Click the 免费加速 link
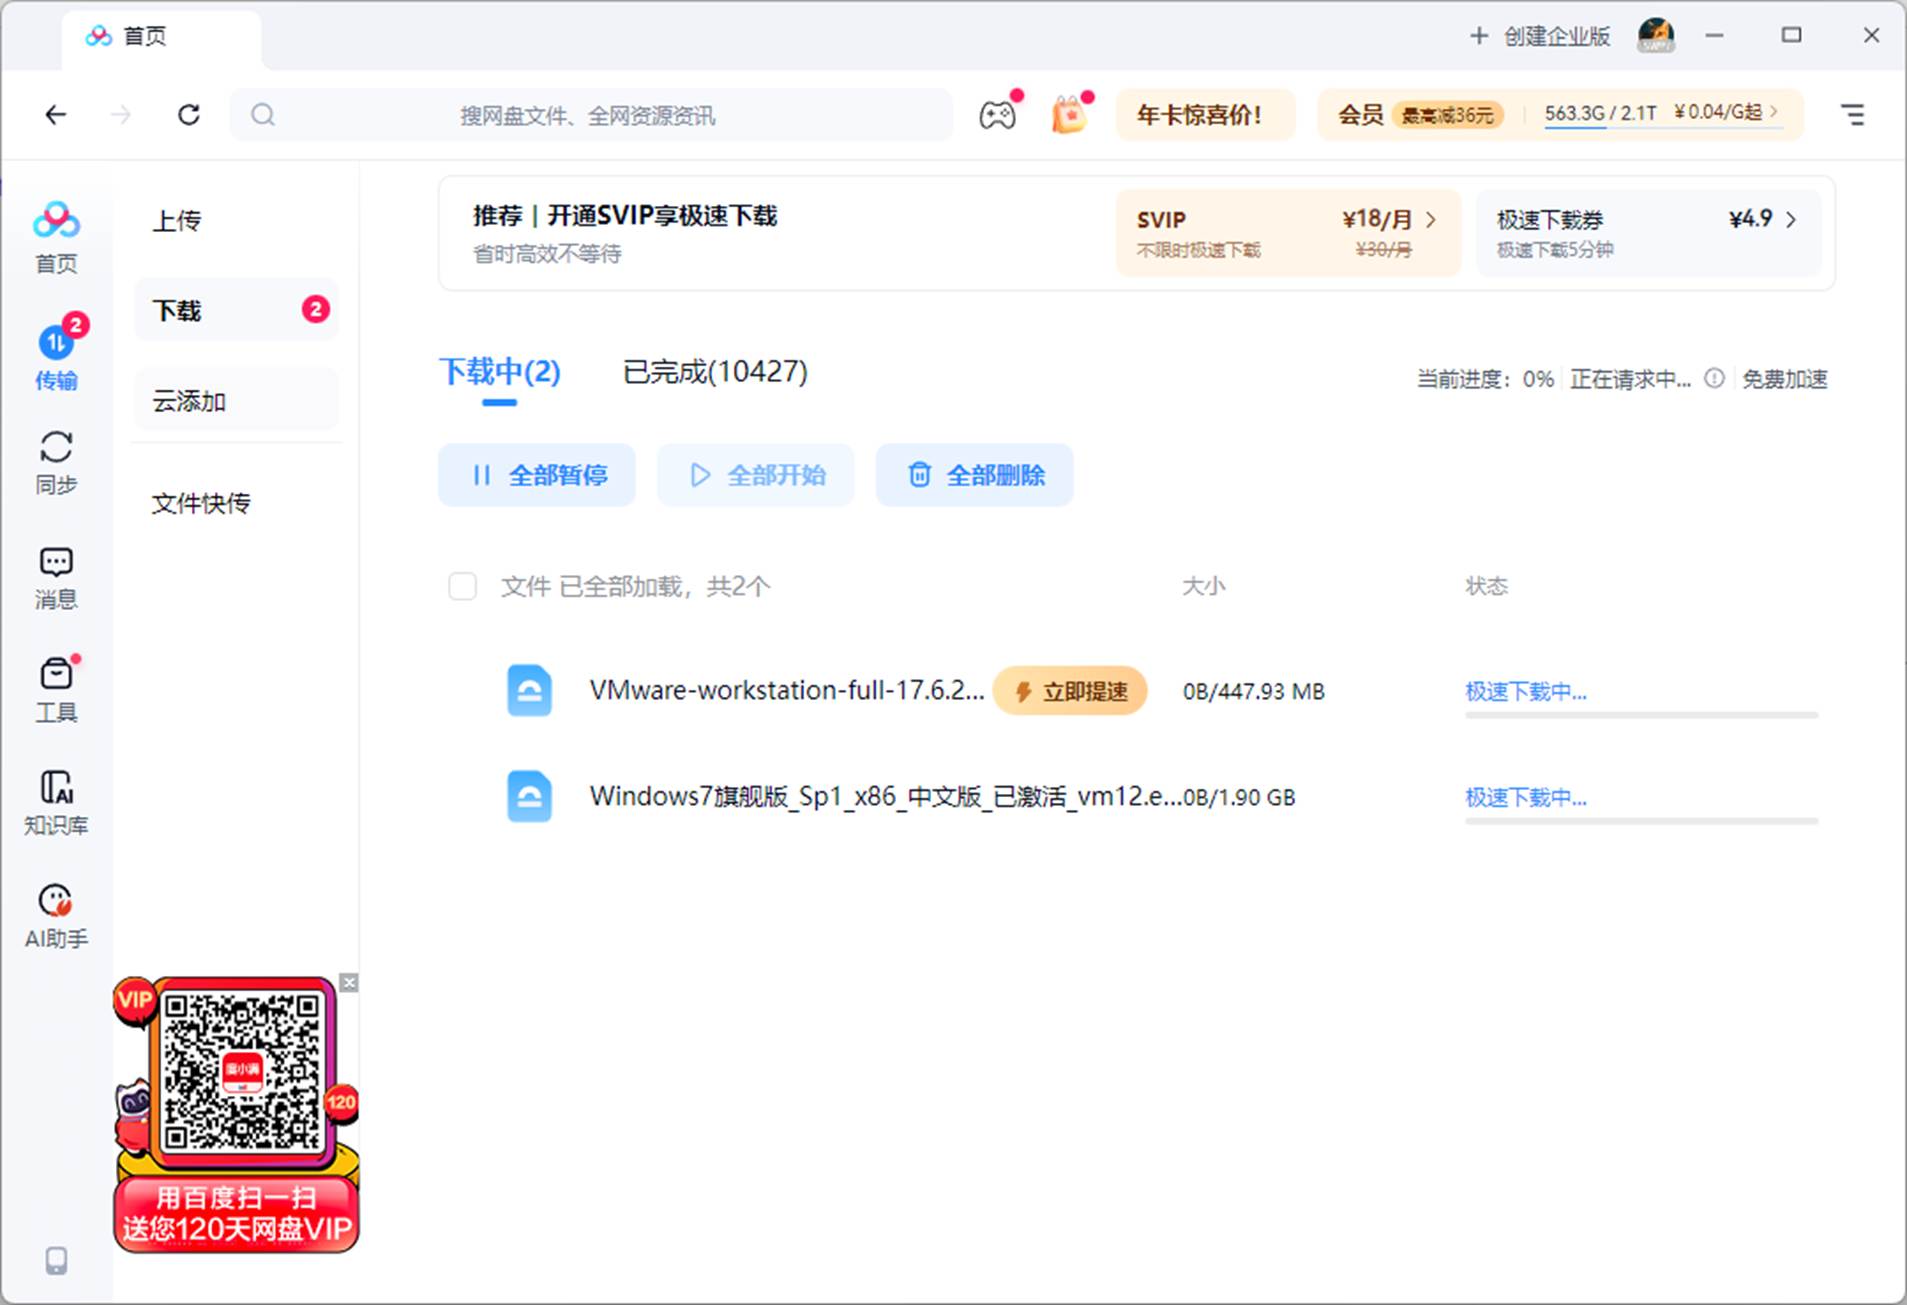This screenshot has height=1305, width=1907. point(1784,379)
